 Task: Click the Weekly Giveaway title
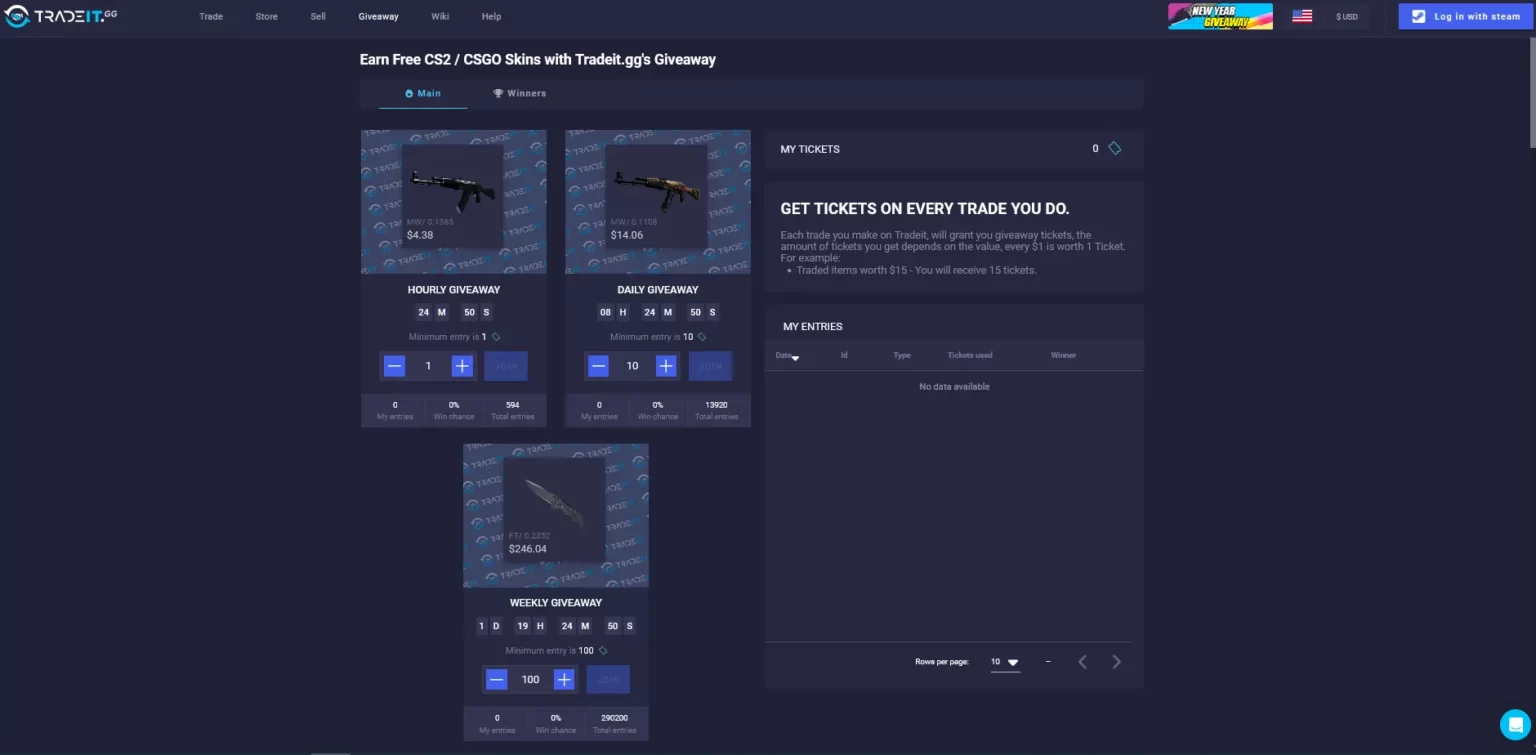tap(556, 603)
